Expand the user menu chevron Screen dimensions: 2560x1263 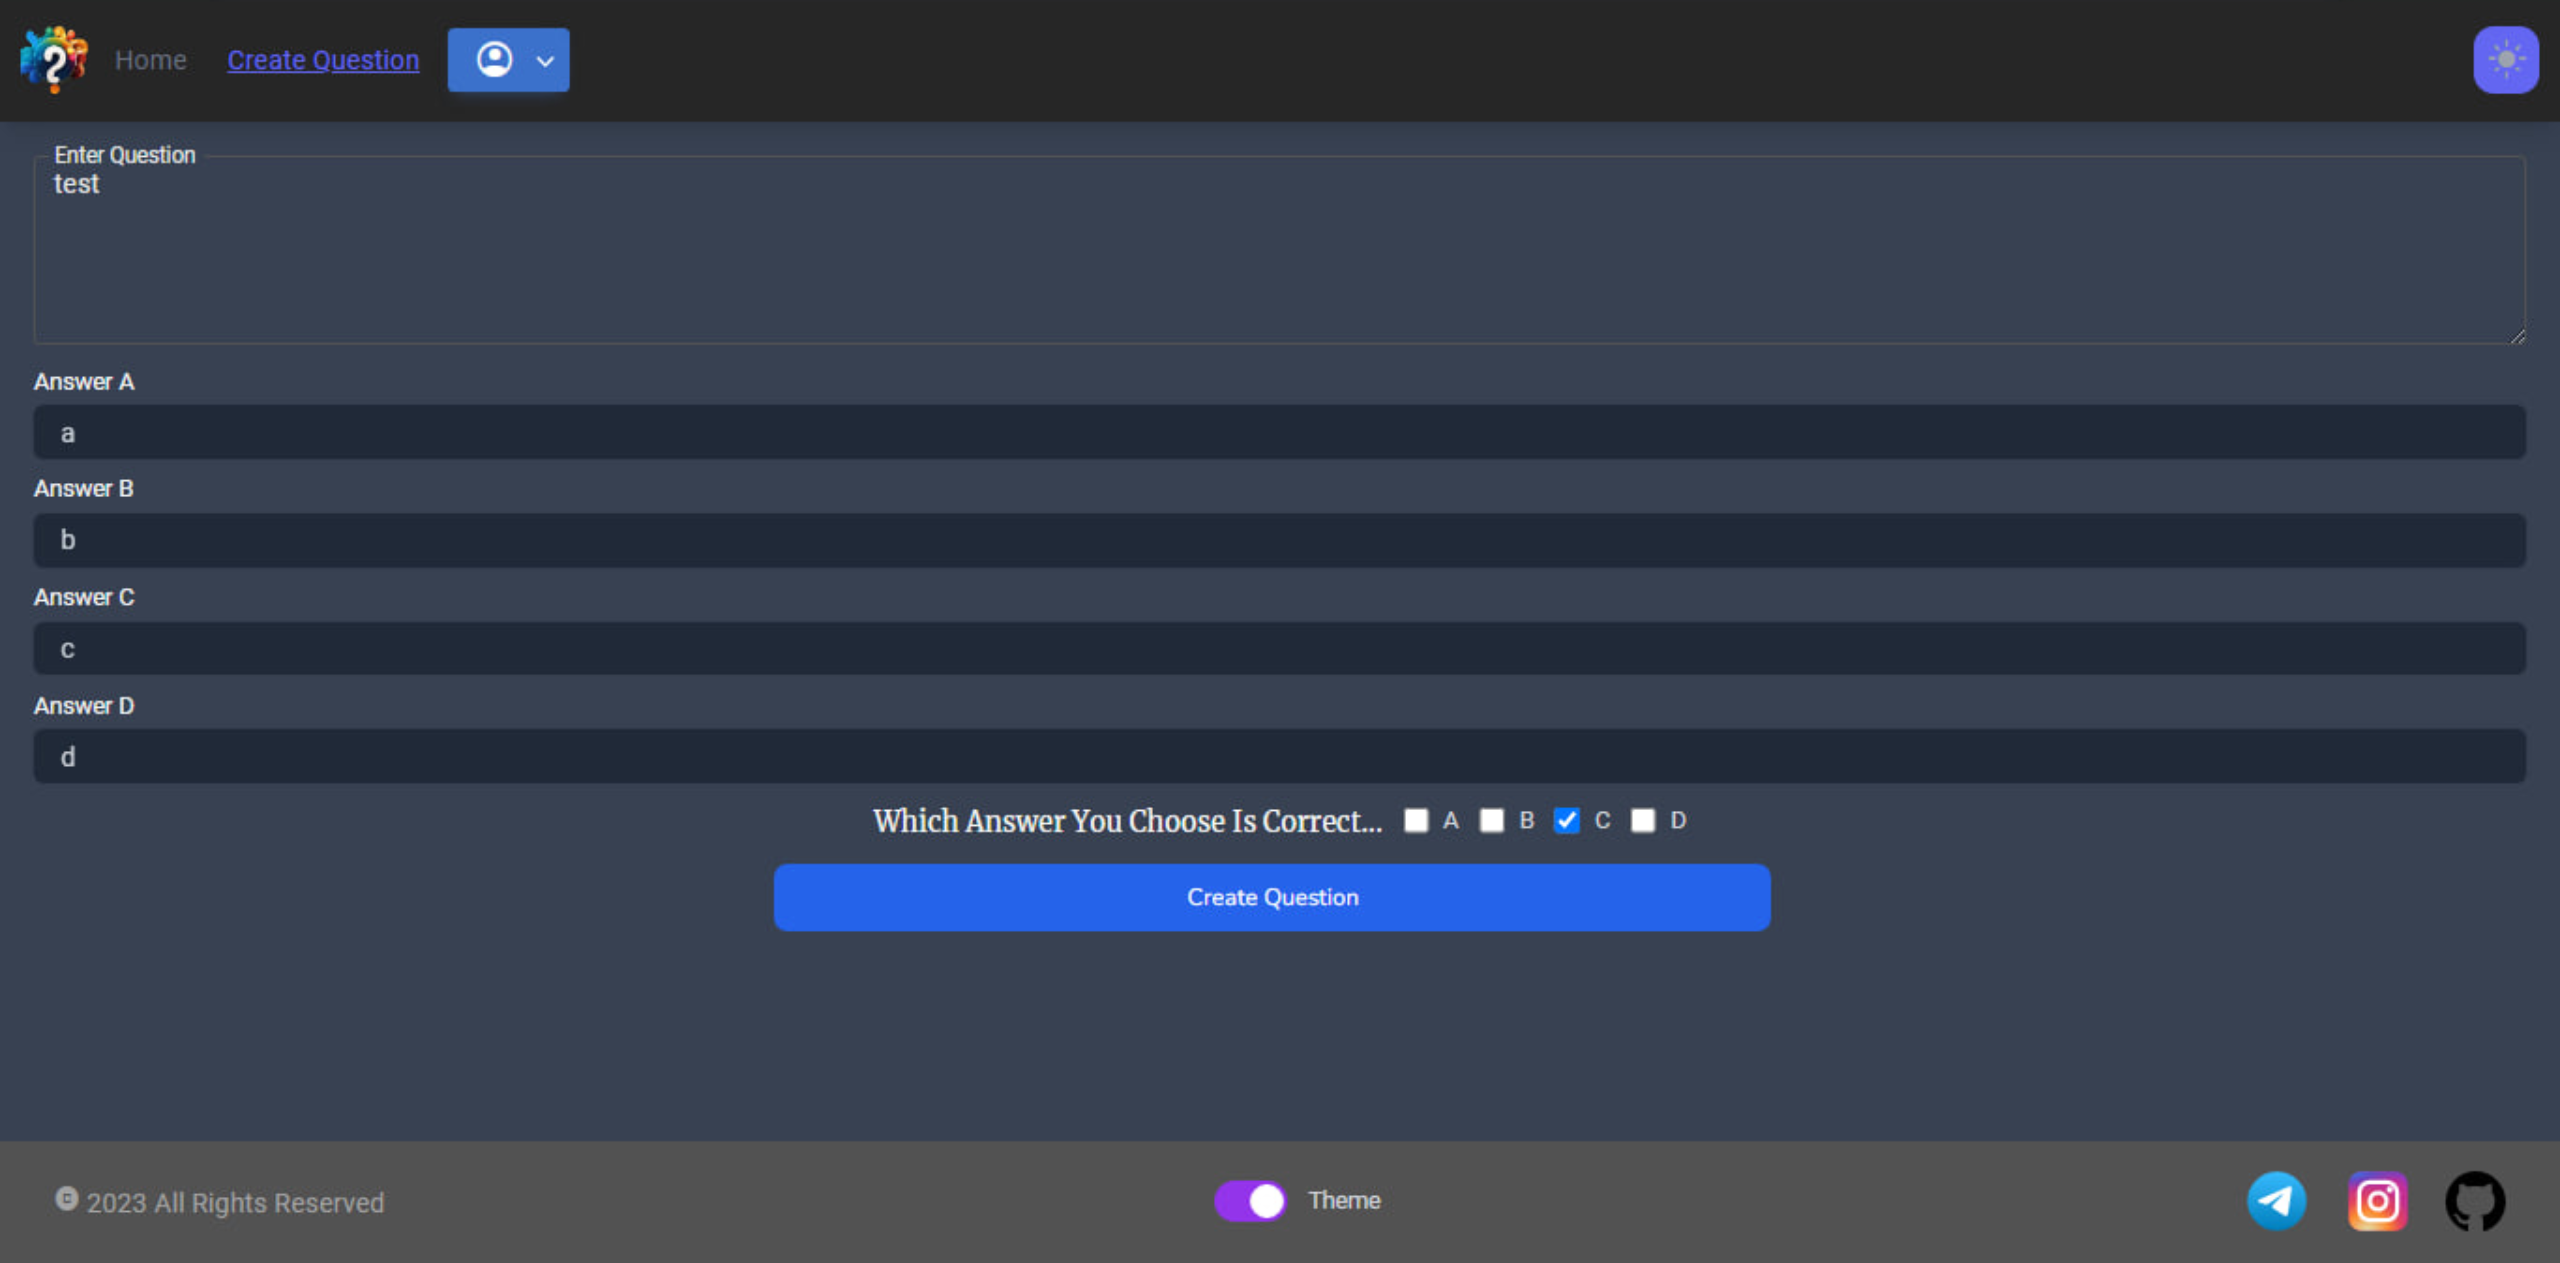coord(545,61)
